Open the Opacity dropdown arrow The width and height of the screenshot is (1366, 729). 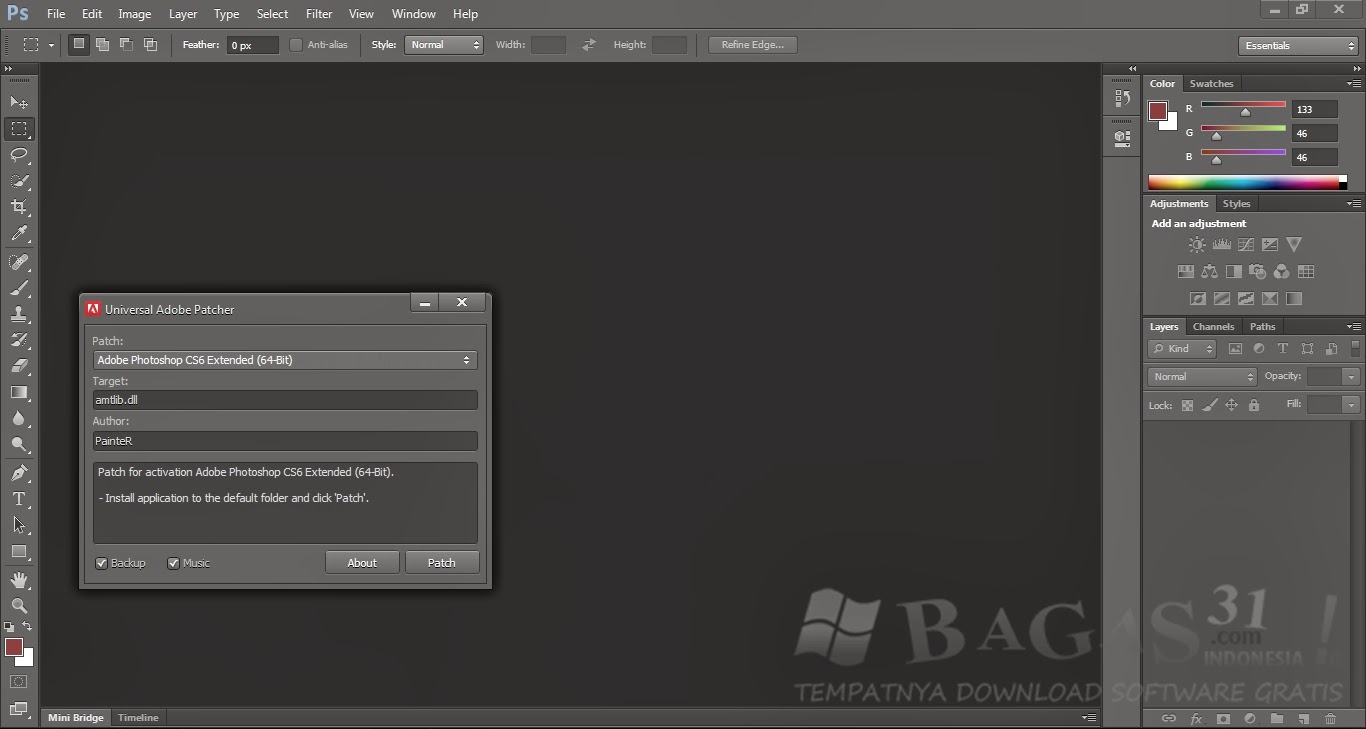1351,377
